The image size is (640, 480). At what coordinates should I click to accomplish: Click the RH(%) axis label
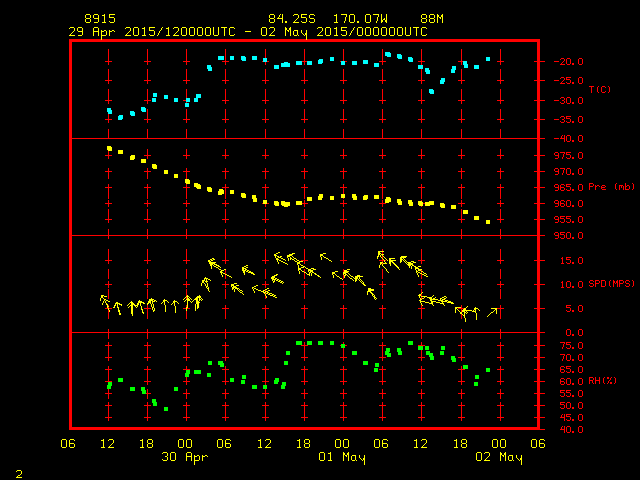[x=602, y=381]
